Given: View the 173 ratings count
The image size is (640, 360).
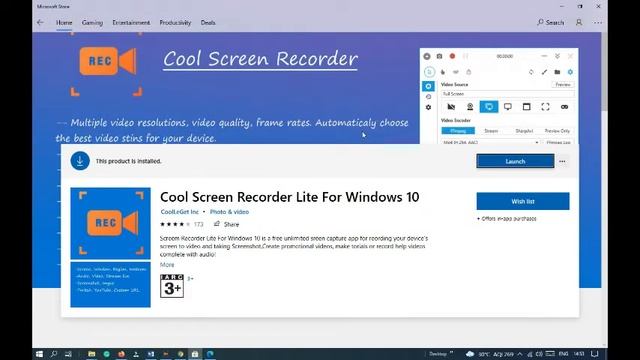Looking at the screenshot, I should (x=198, y=224).
